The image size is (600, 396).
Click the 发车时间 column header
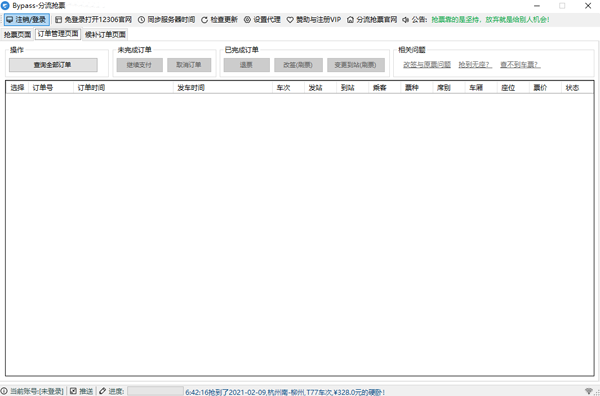pyautogui.click(x=223, y=88)
